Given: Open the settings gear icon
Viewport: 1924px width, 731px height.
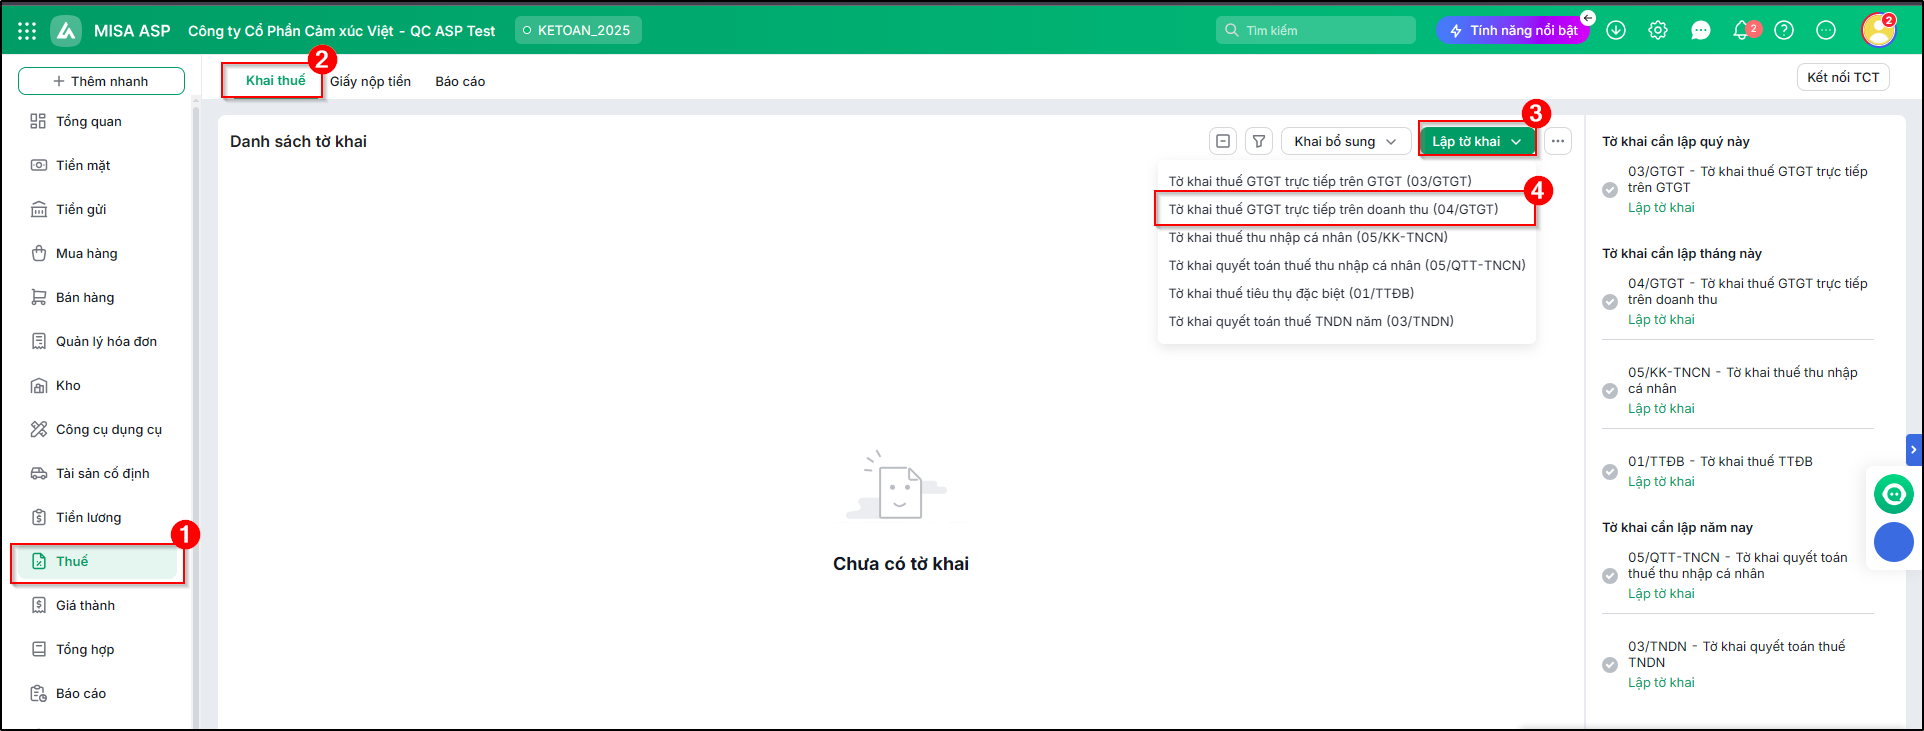Looking at the screenshot, I should tap(1658, 31).
